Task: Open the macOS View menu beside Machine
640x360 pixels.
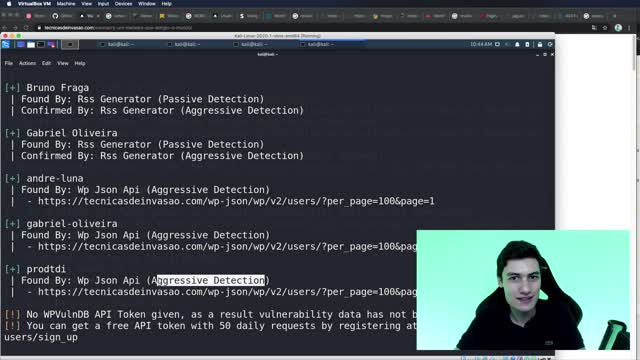Action: pos(87,4)
